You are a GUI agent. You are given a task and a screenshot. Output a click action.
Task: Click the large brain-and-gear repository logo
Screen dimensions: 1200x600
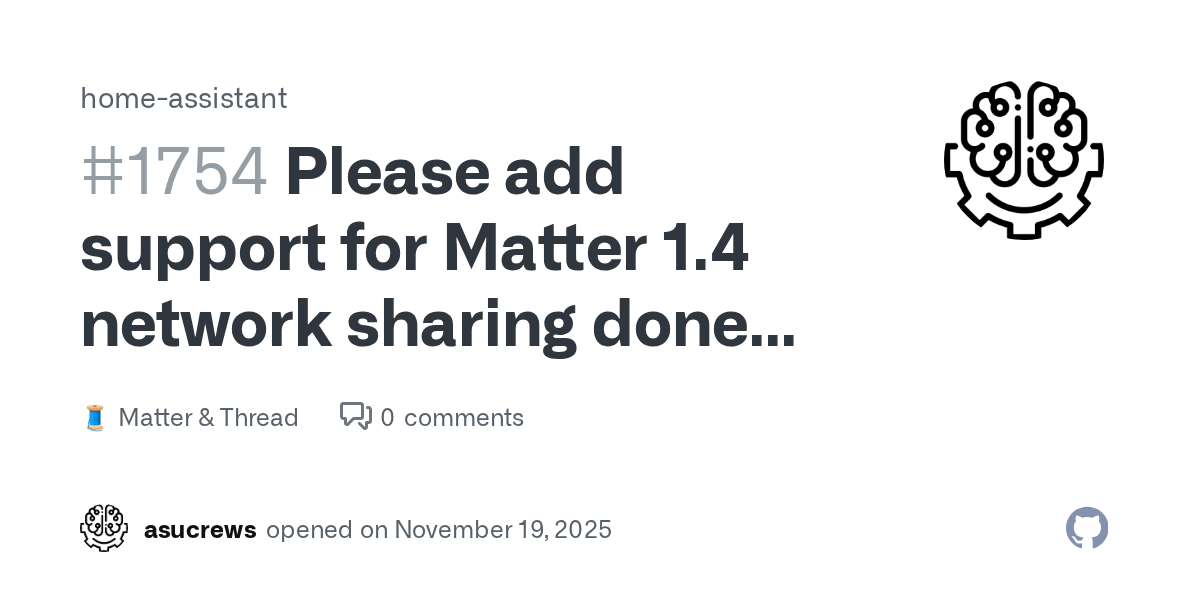(x=1023, y=160)
